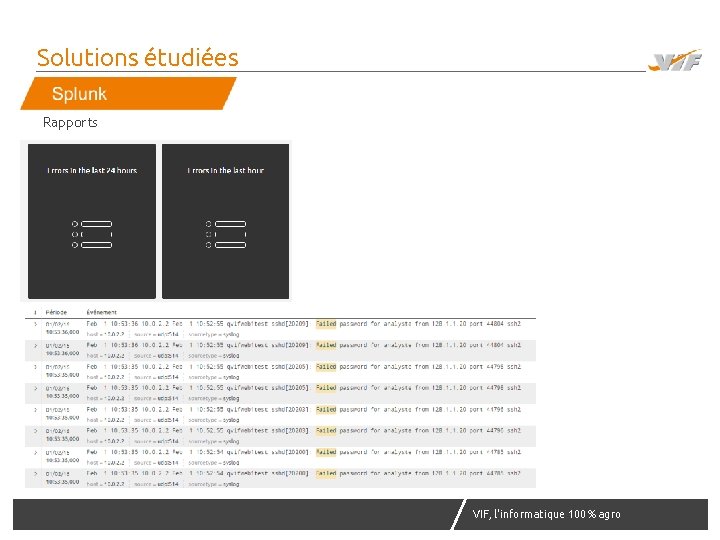Select the "Splunk" orange banner label
Viewport: 720px width, 540px height.
(79, 94)
